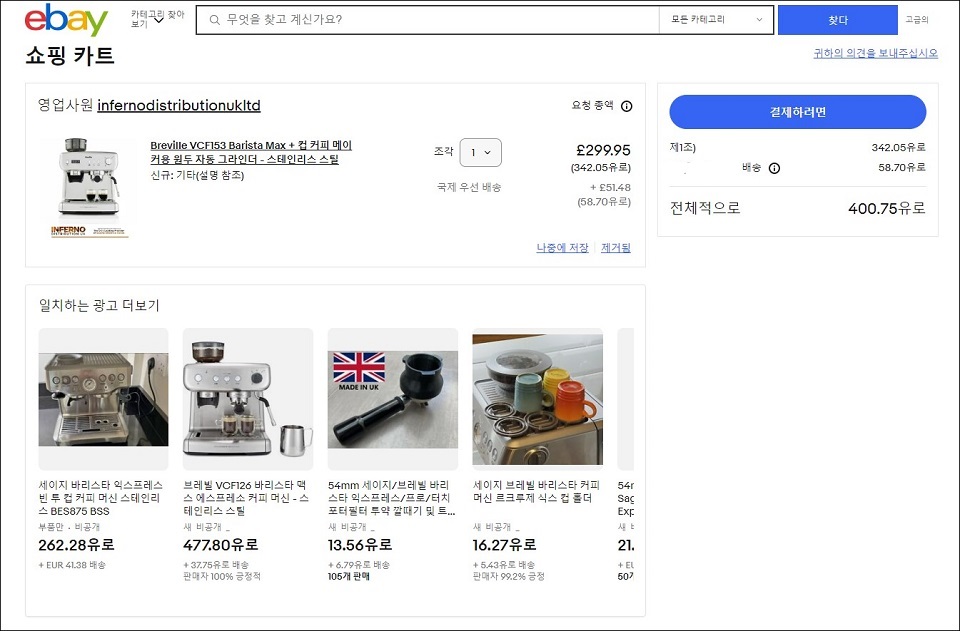Open the 브레빌 VCF126 machine image
This screenshot has width=960, height=631.
click(x=248, y=399)
